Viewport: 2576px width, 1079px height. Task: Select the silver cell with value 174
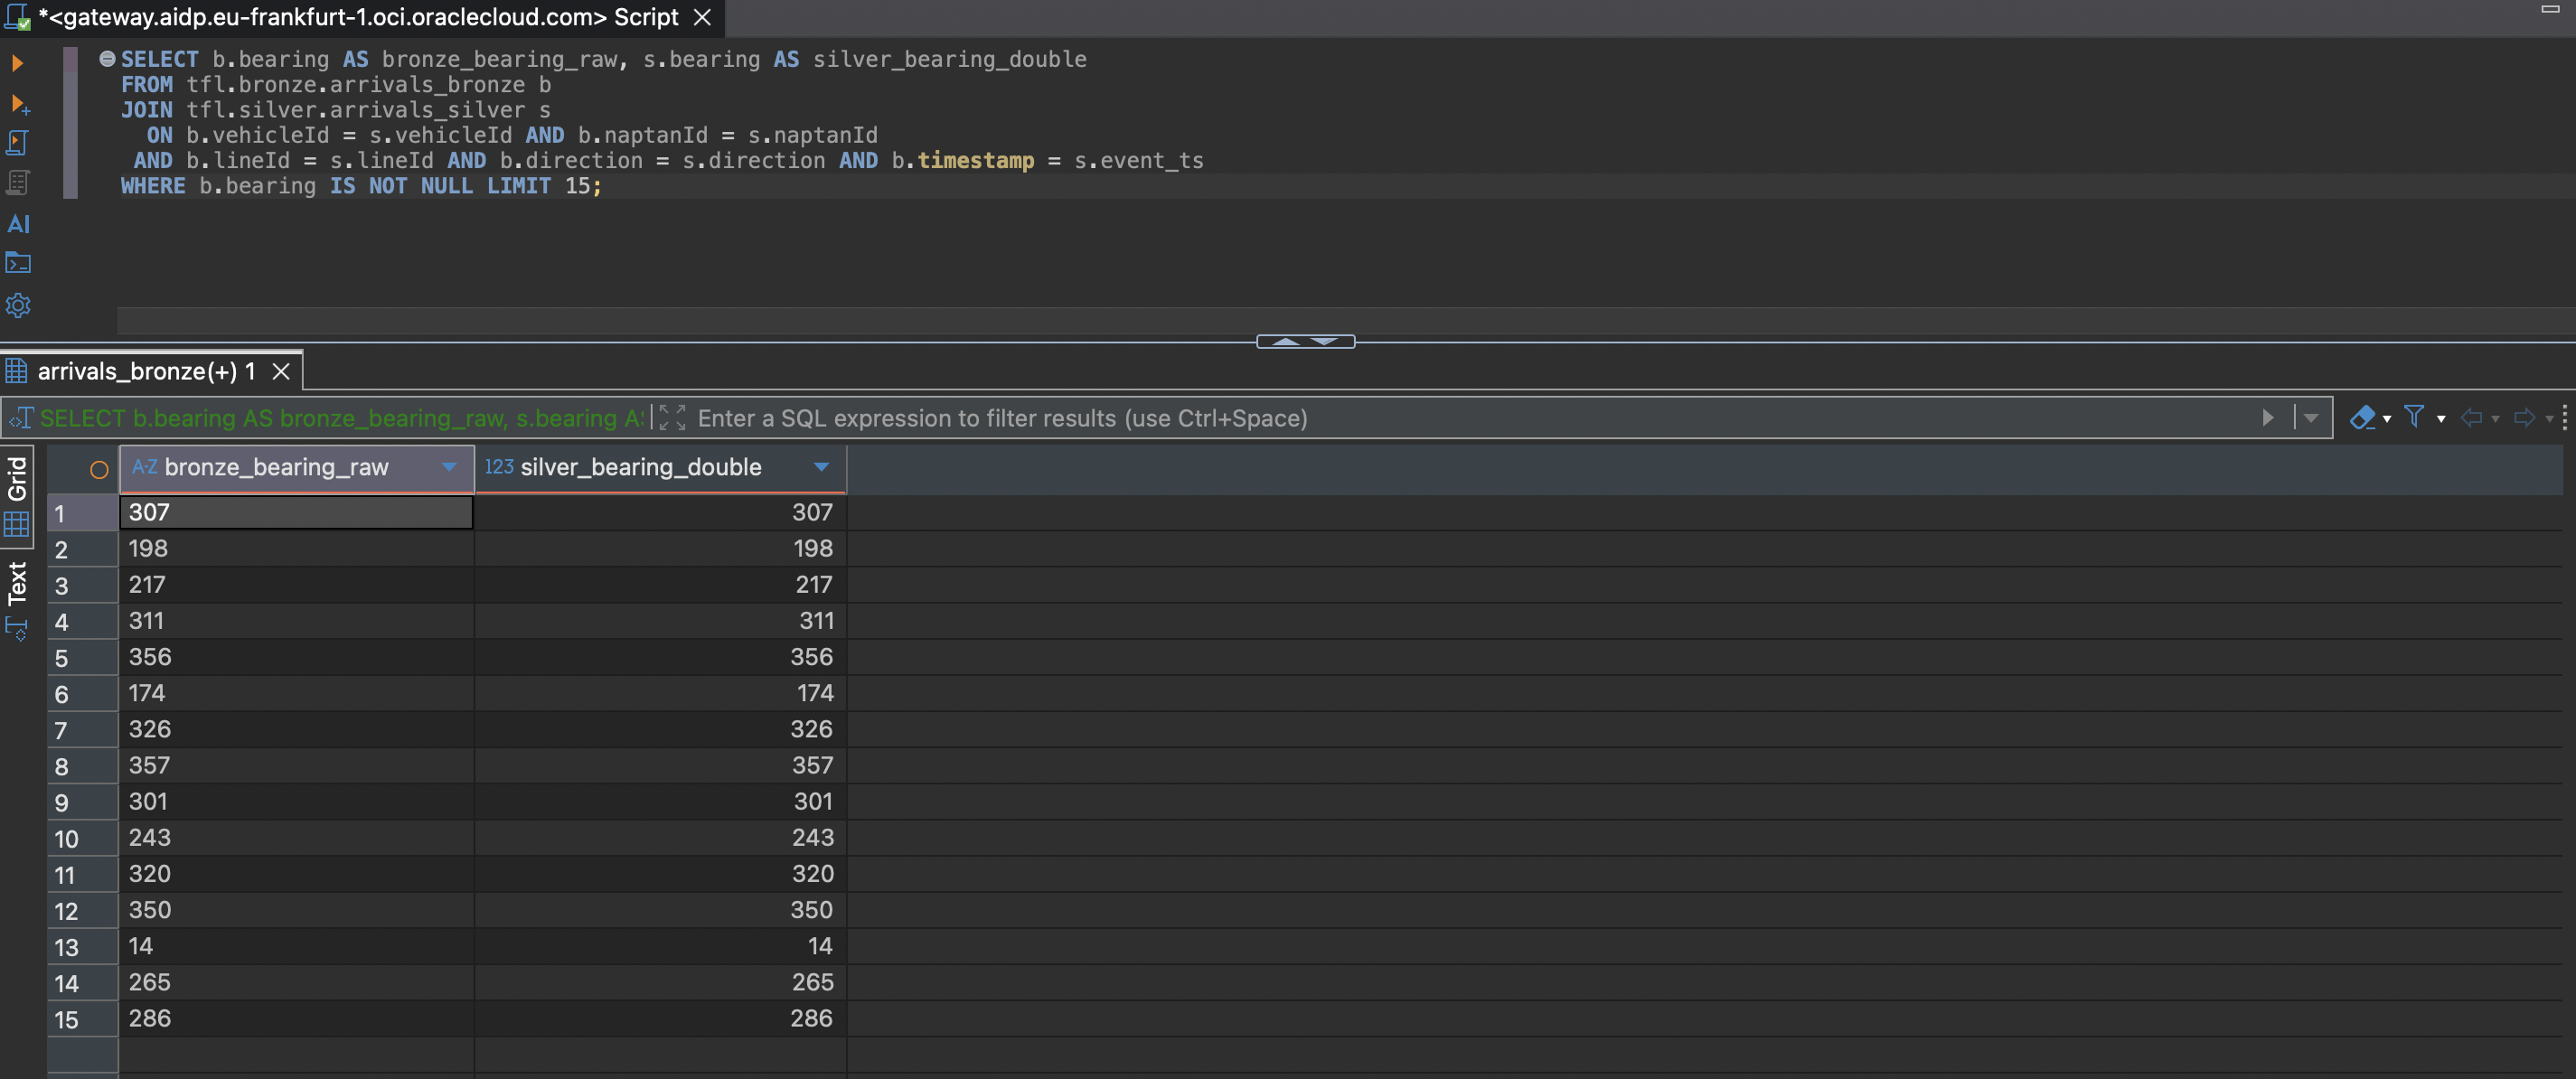[660, 693]
